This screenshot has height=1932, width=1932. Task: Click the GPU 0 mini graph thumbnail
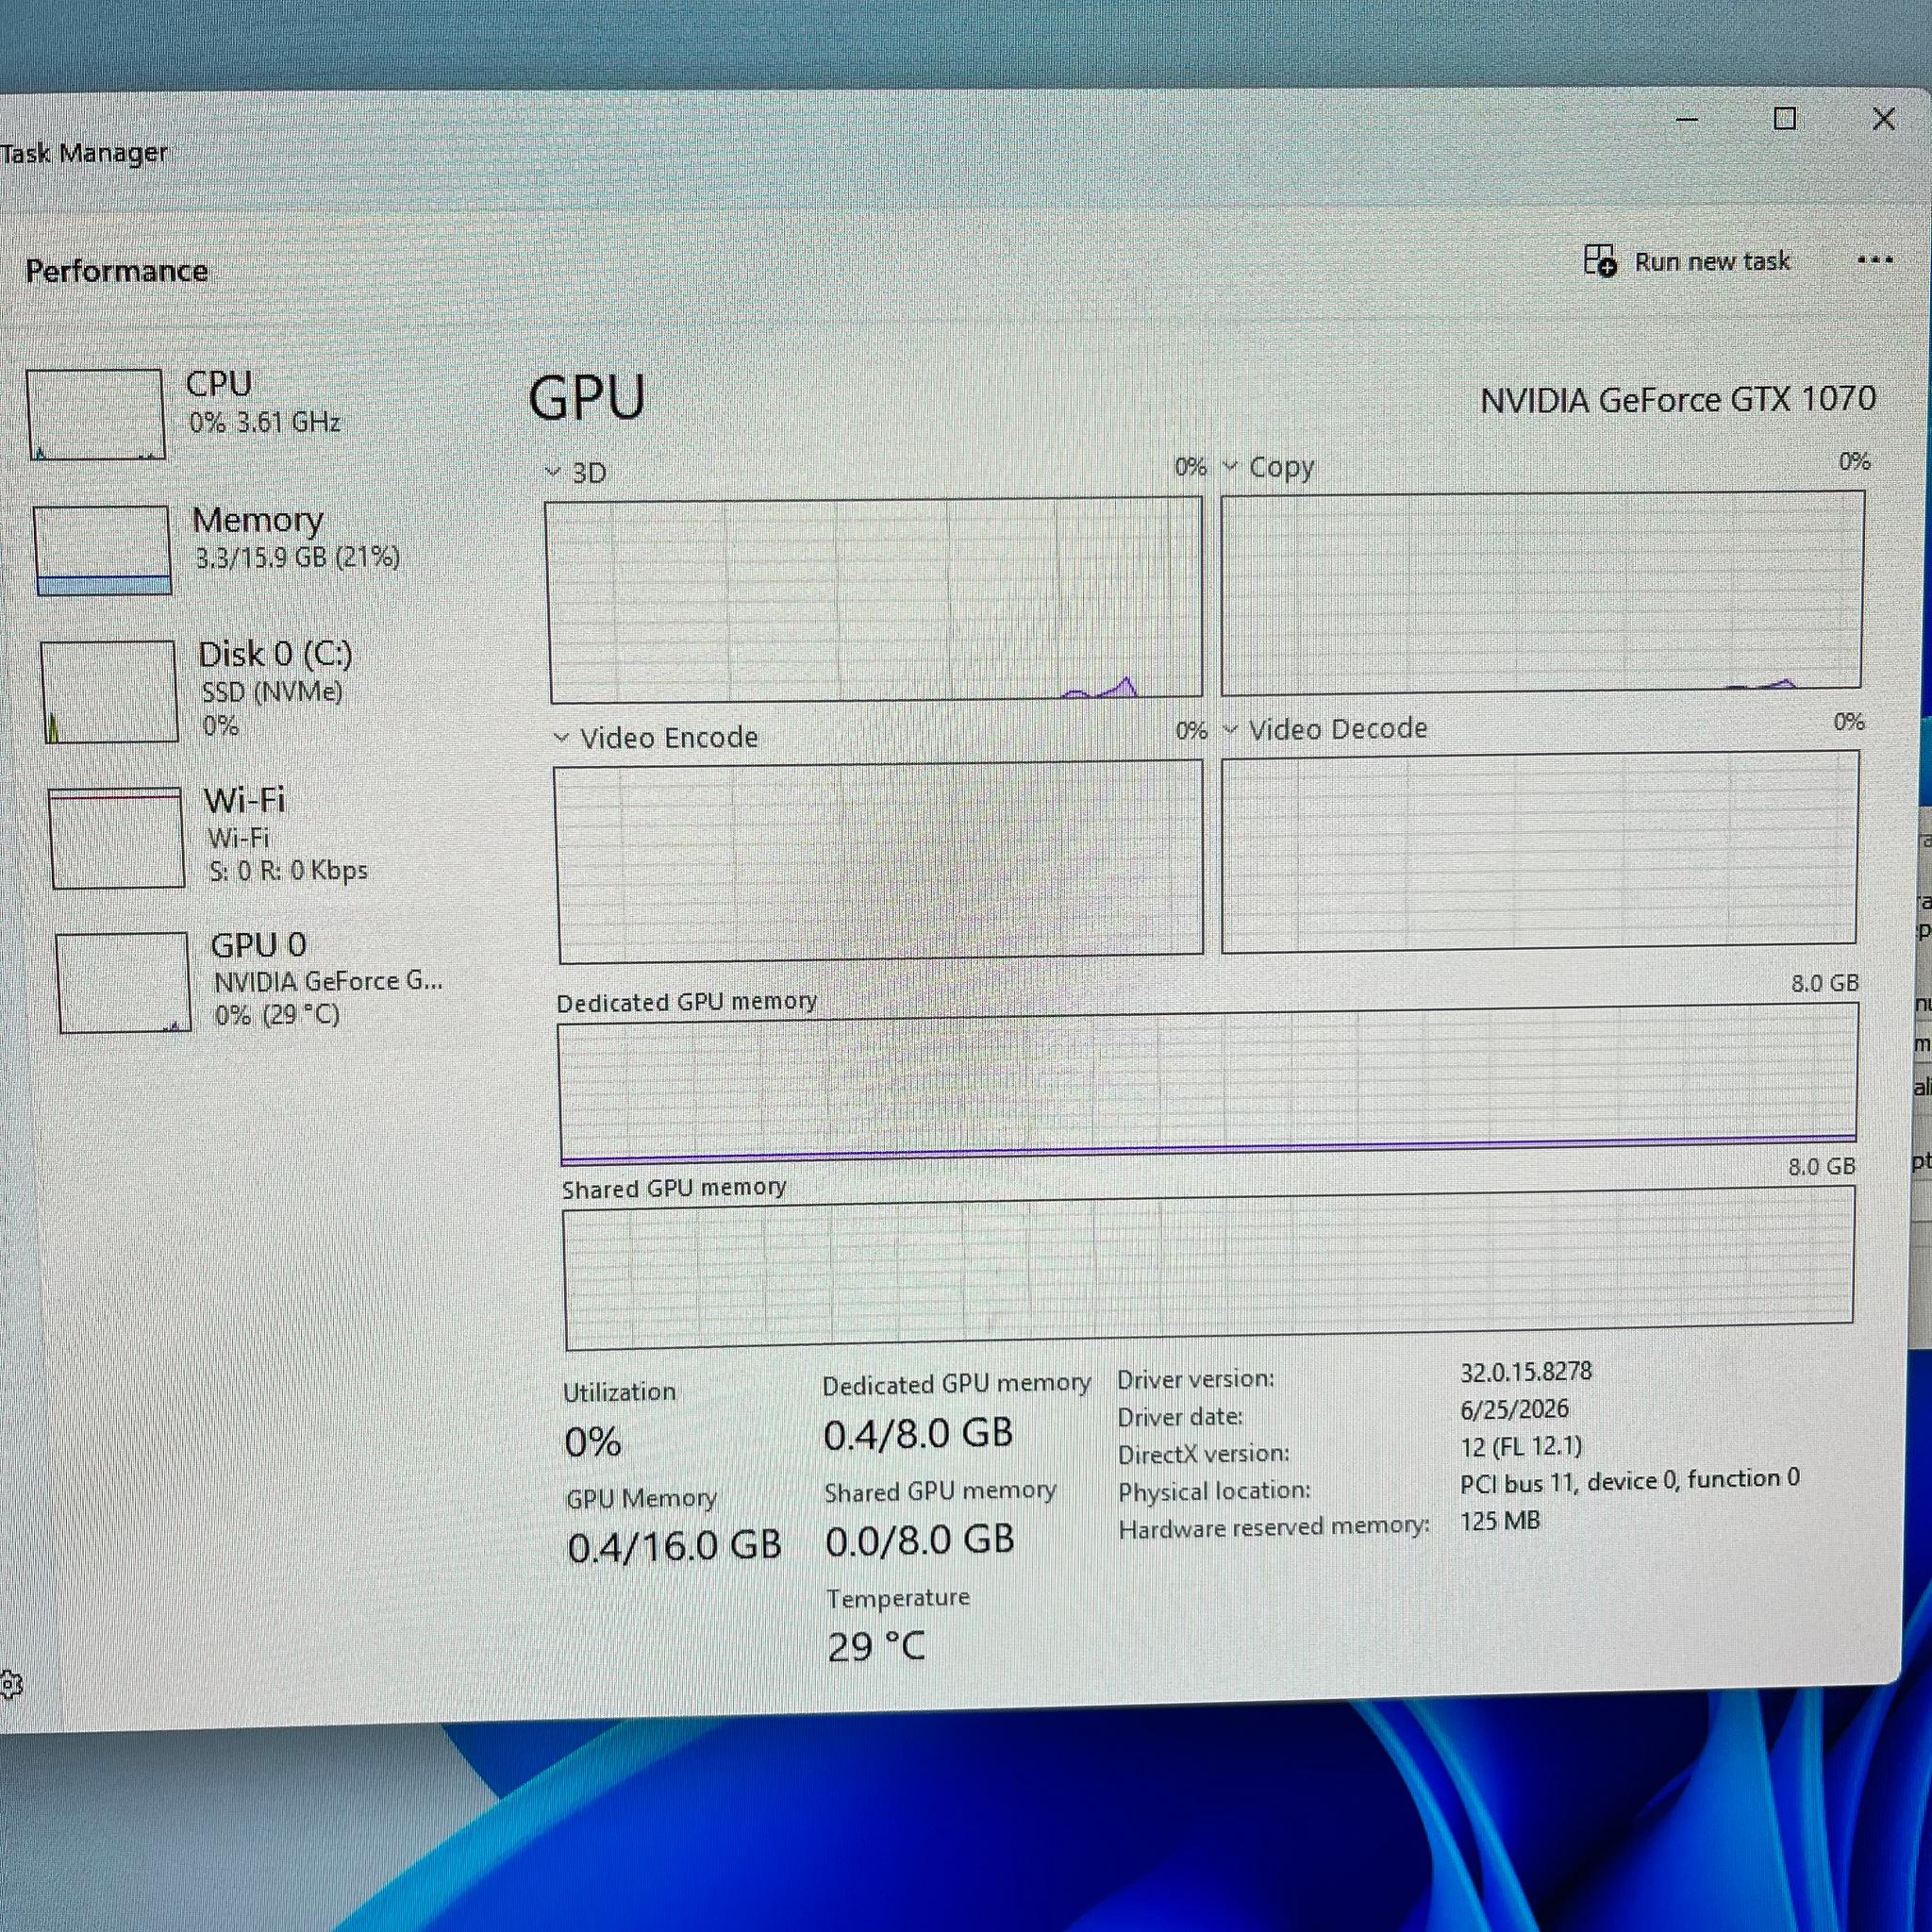[x=124, y=983]
